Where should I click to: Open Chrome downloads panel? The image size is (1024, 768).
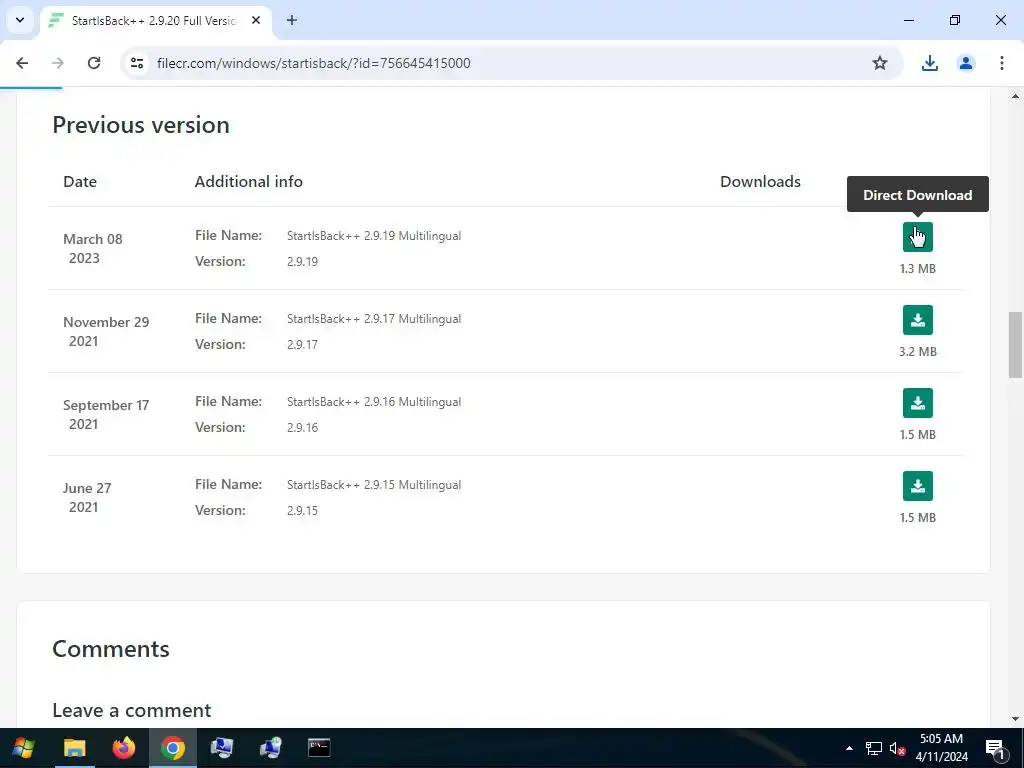[929, 63]
